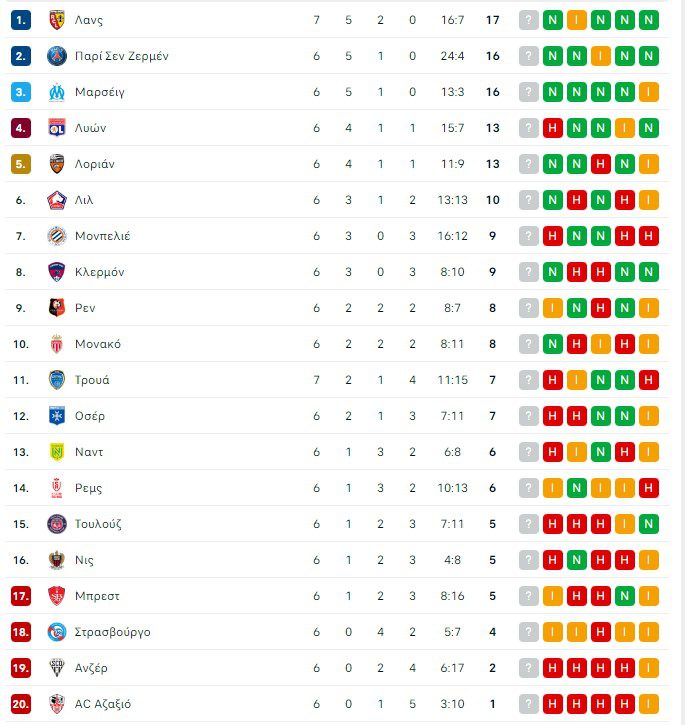
Task: Open the Μονπελιέ team link
Action: point(102,236)
